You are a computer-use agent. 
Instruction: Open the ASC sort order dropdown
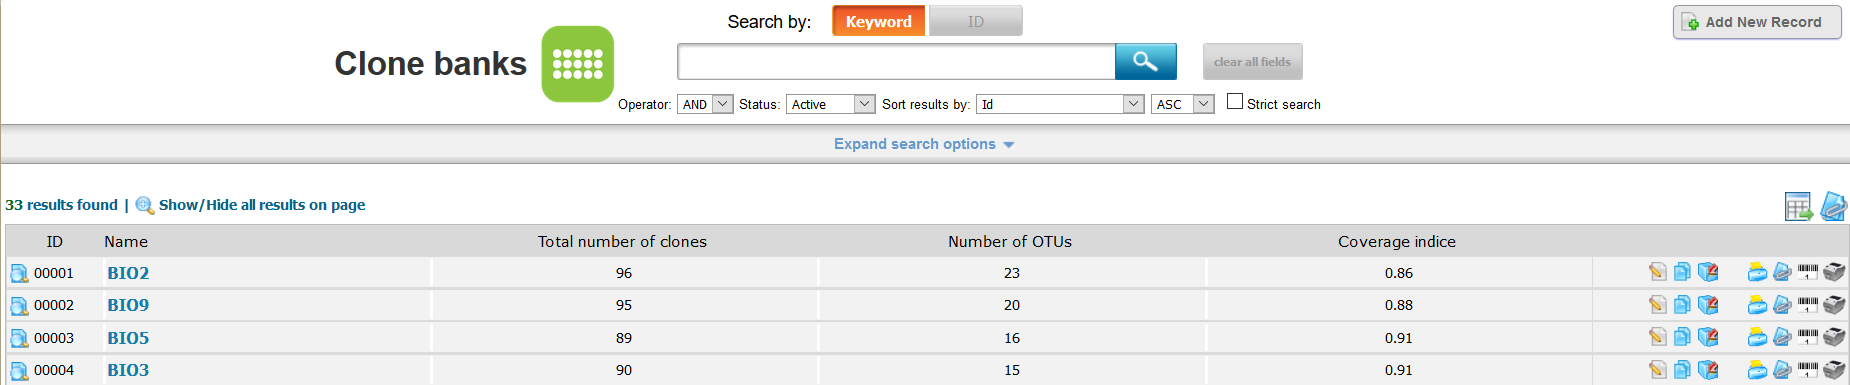coord(1183,104)
